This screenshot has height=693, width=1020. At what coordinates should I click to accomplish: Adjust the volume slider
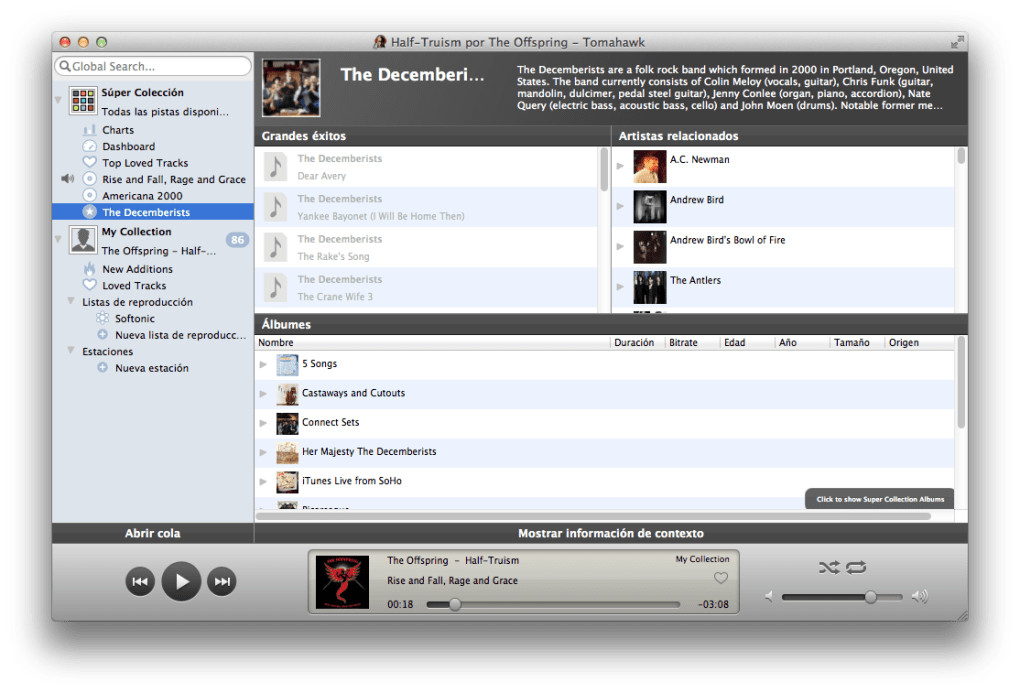(842, 597)
